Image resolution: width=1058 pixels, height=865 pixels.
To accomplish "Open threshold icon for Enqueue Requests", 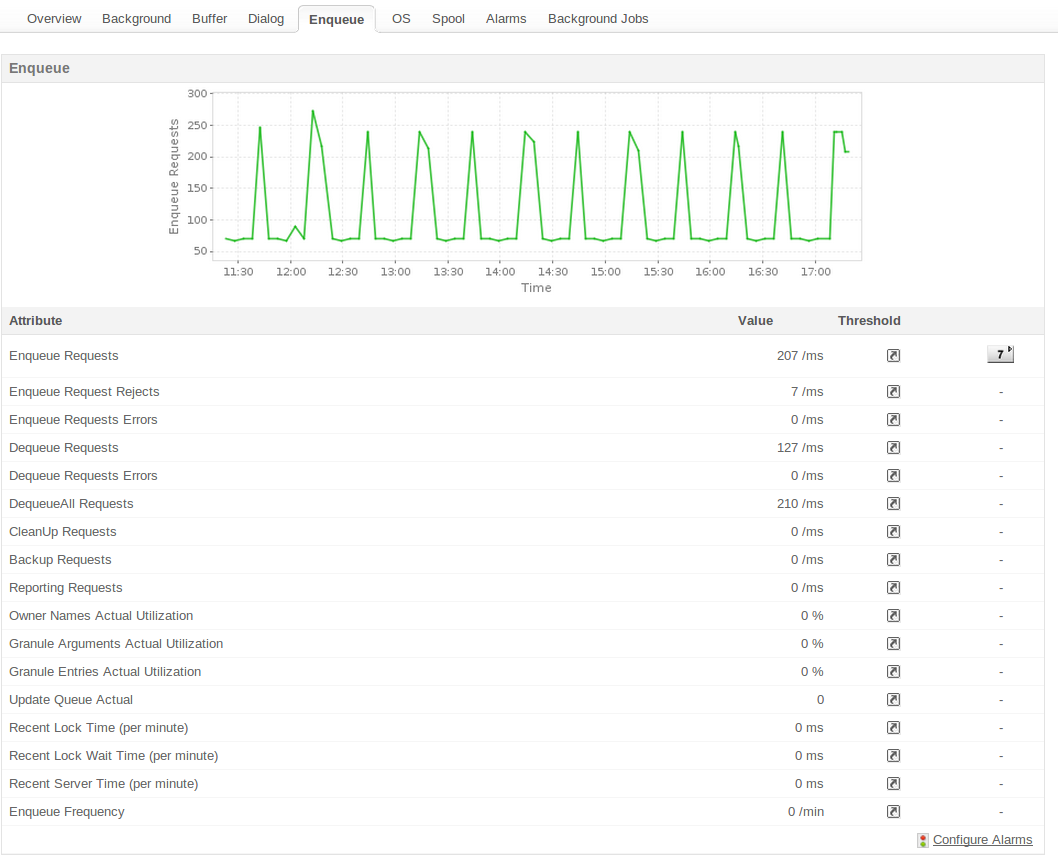I will [x=893, y=356].
